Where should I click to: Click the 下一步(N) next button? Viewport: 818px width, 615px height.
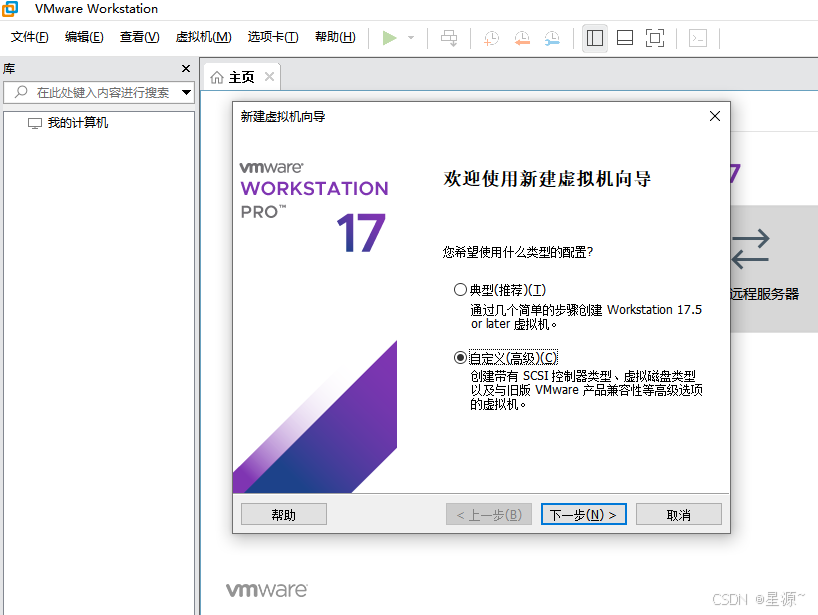pos(583,514)
